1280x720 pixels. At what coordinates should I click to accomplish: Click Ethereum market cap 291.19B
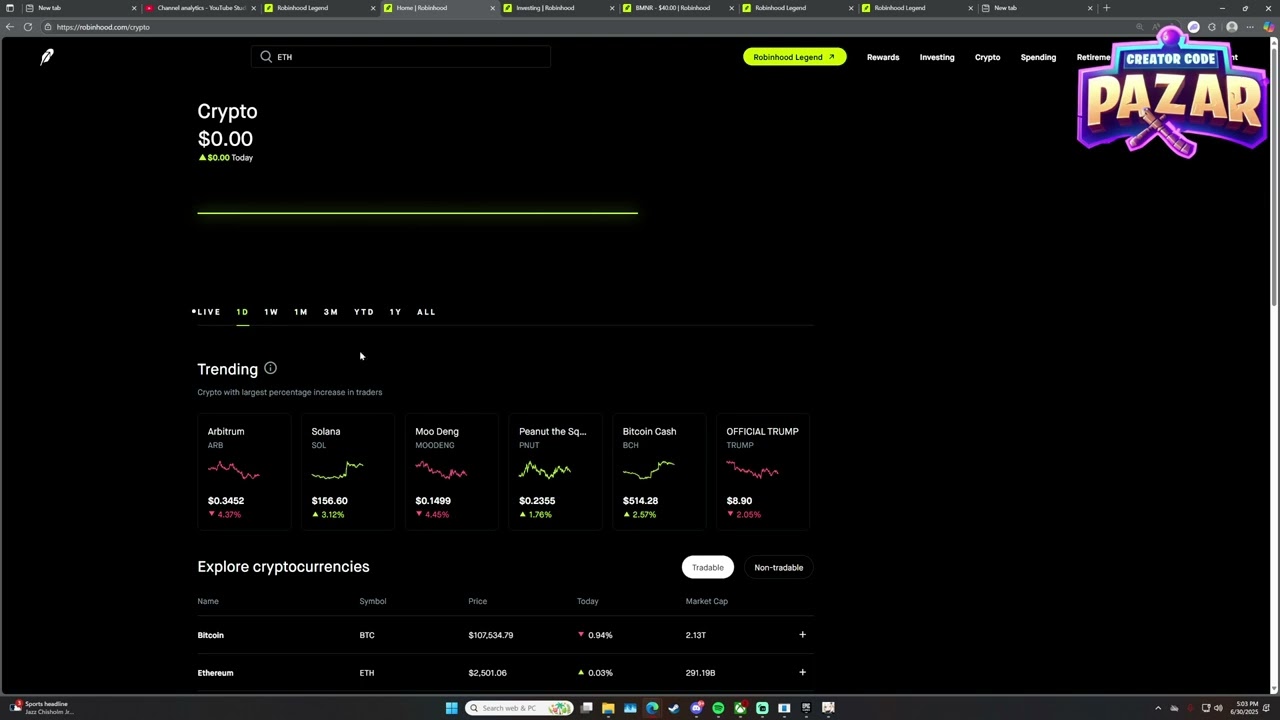pos(700,673)
